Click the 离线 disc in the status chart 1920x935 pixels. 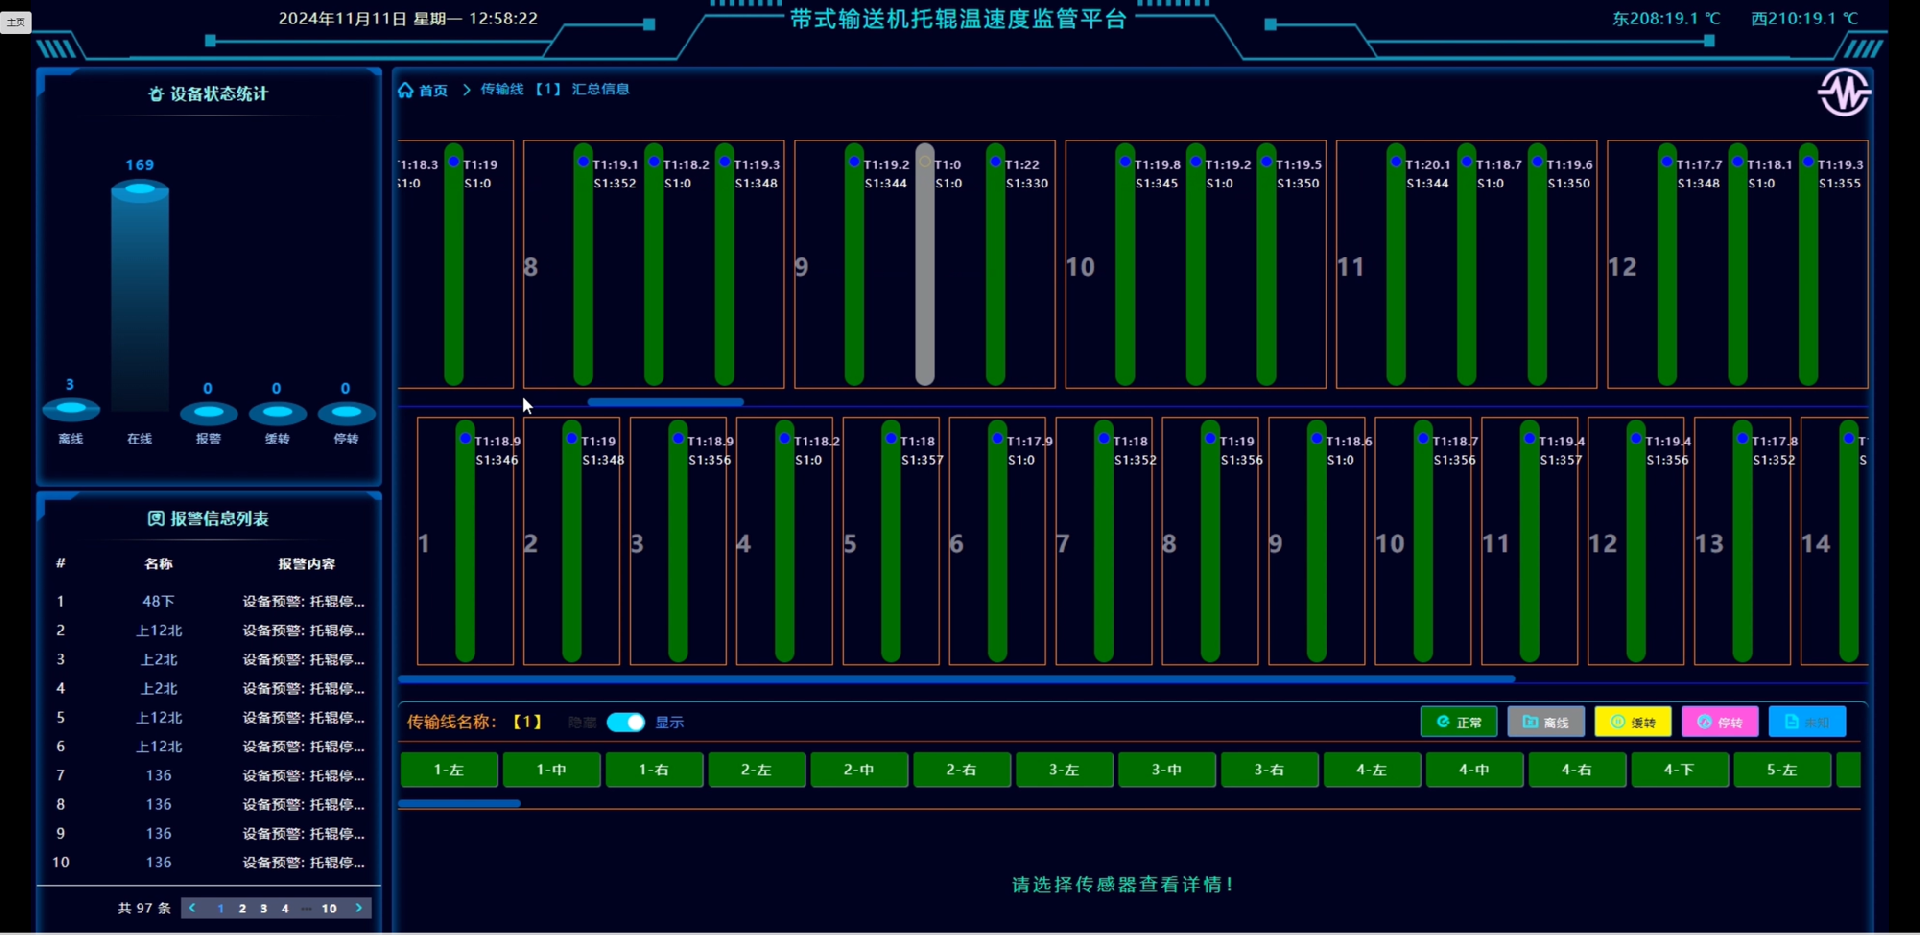(x=71, y=409)
